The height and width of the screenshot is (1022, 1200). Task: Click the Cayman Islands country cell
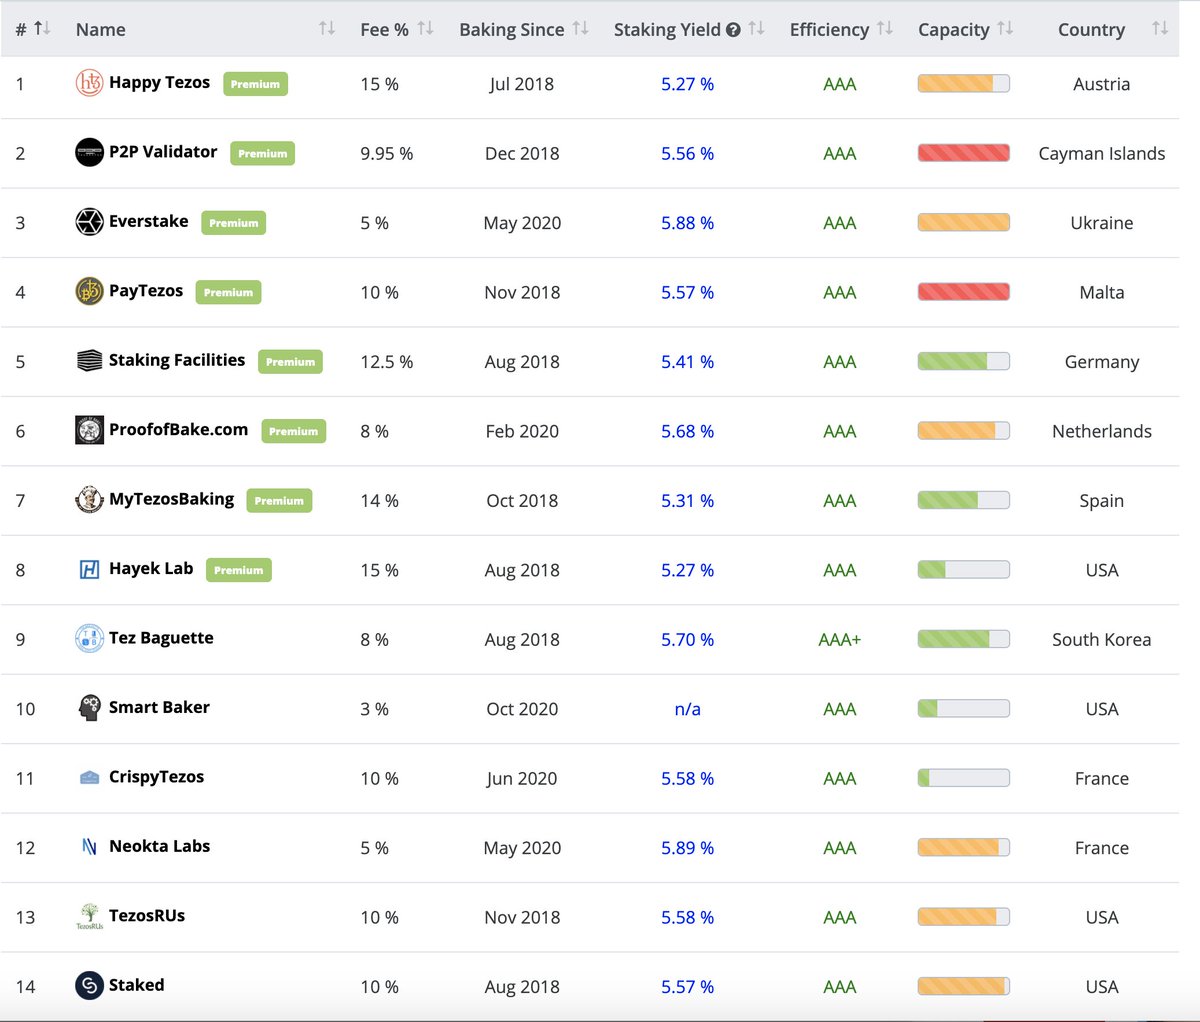pyautogui.click(x=1101, y=153)
